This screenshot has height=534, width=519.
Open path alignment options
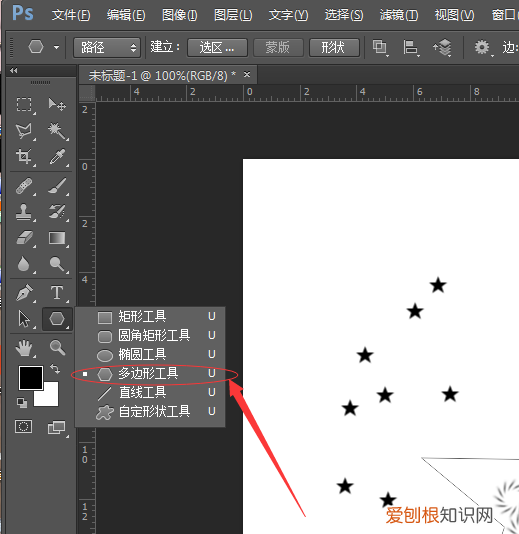click(410, 47)
